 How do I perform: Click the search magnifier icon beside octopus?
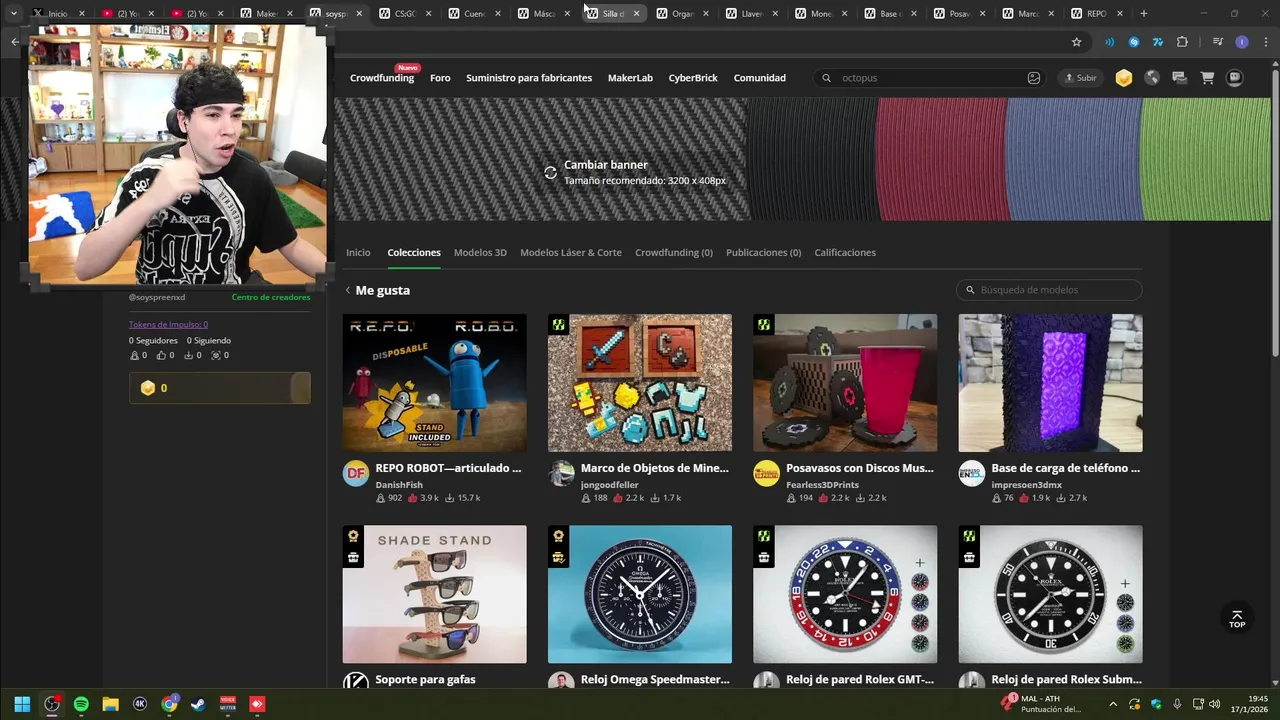(x=826, y=78)
